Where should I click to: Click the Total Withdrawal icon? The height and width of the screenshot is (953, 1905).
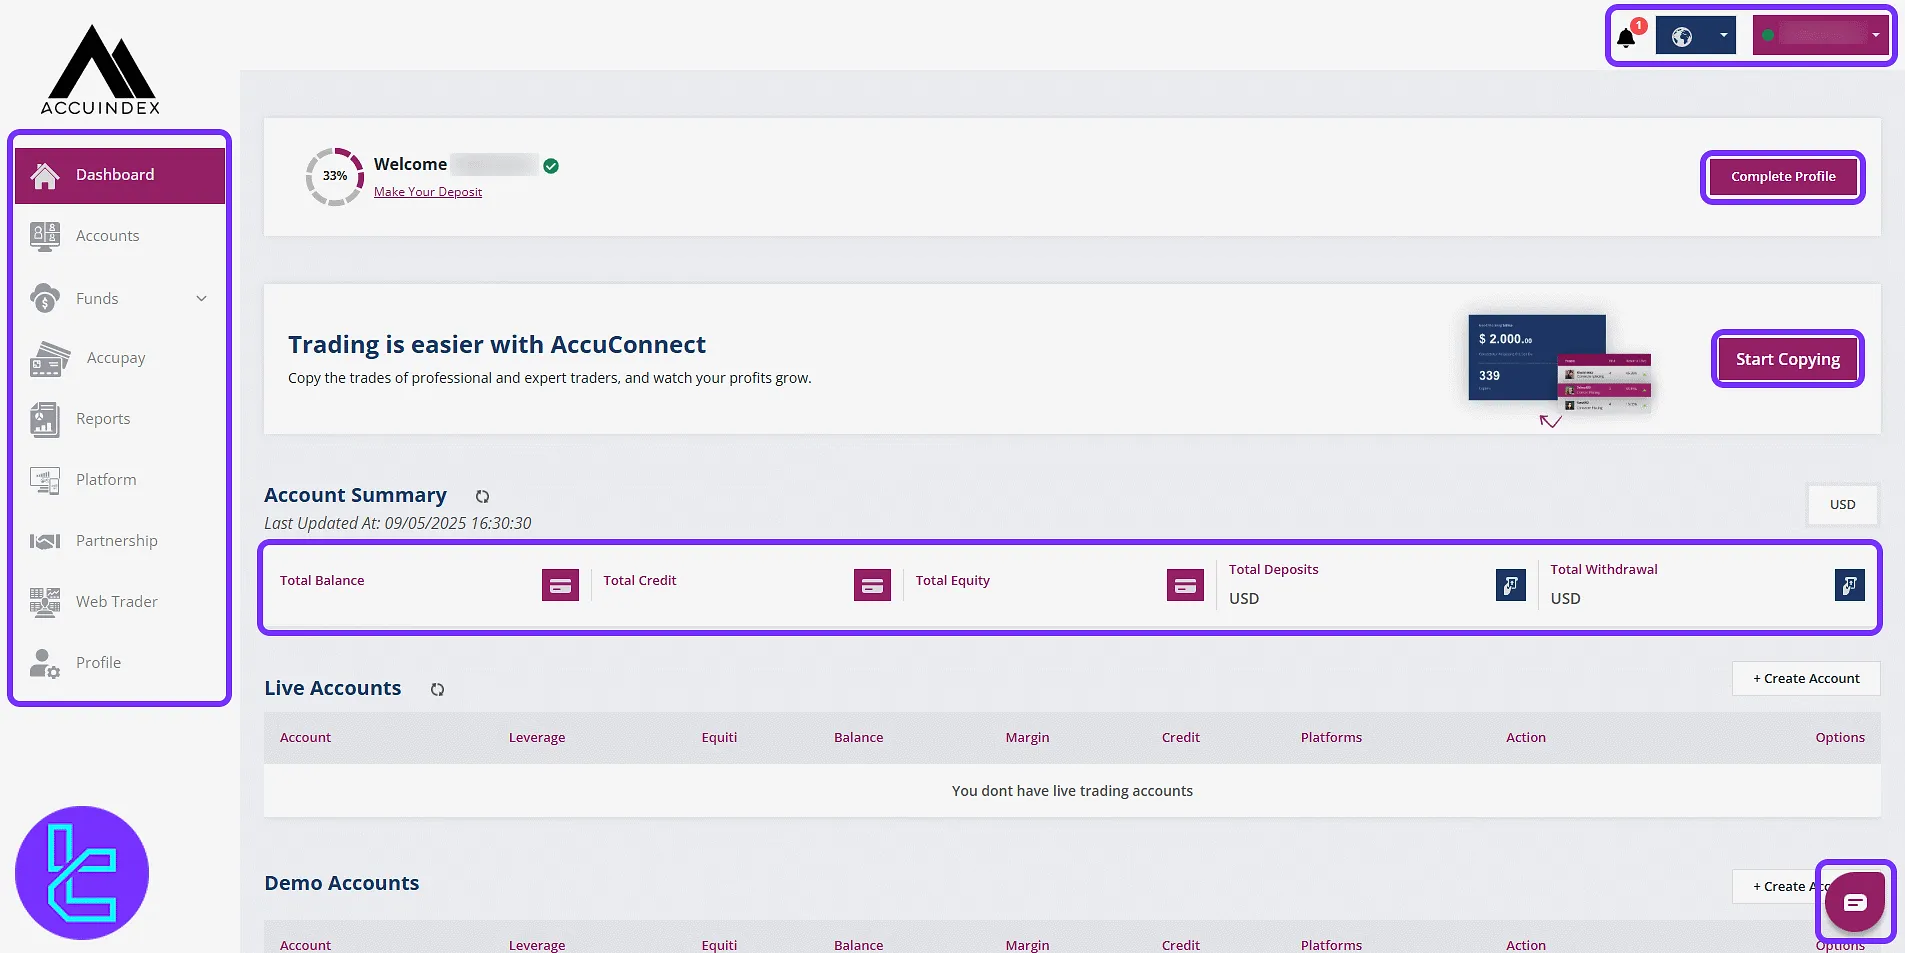point(1849,585)
